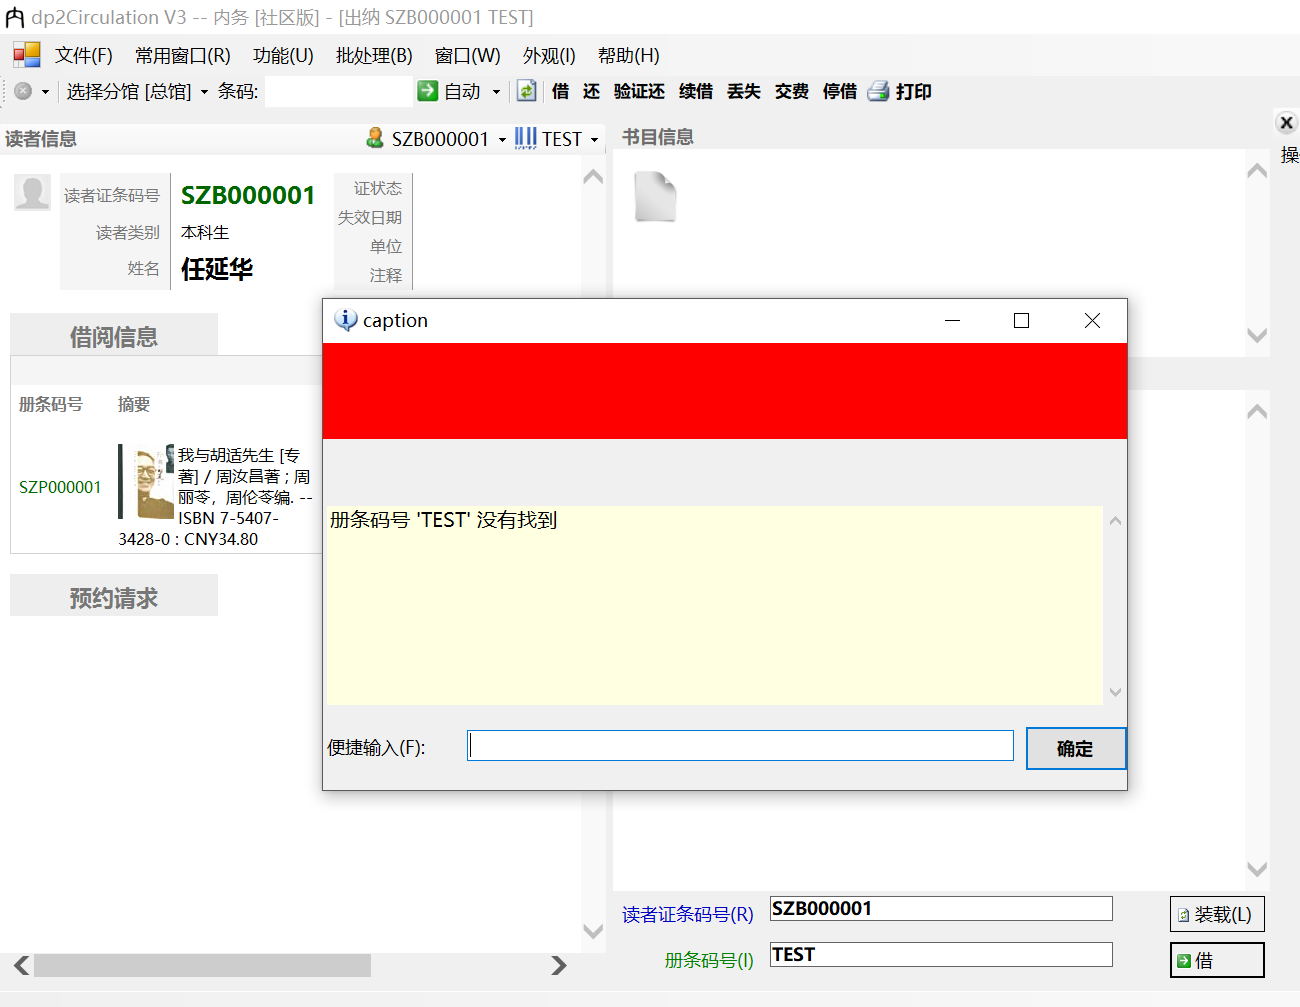Click the reader account person icon
This screenshot has height=1007, width=1300.
[x=375, y=139]
